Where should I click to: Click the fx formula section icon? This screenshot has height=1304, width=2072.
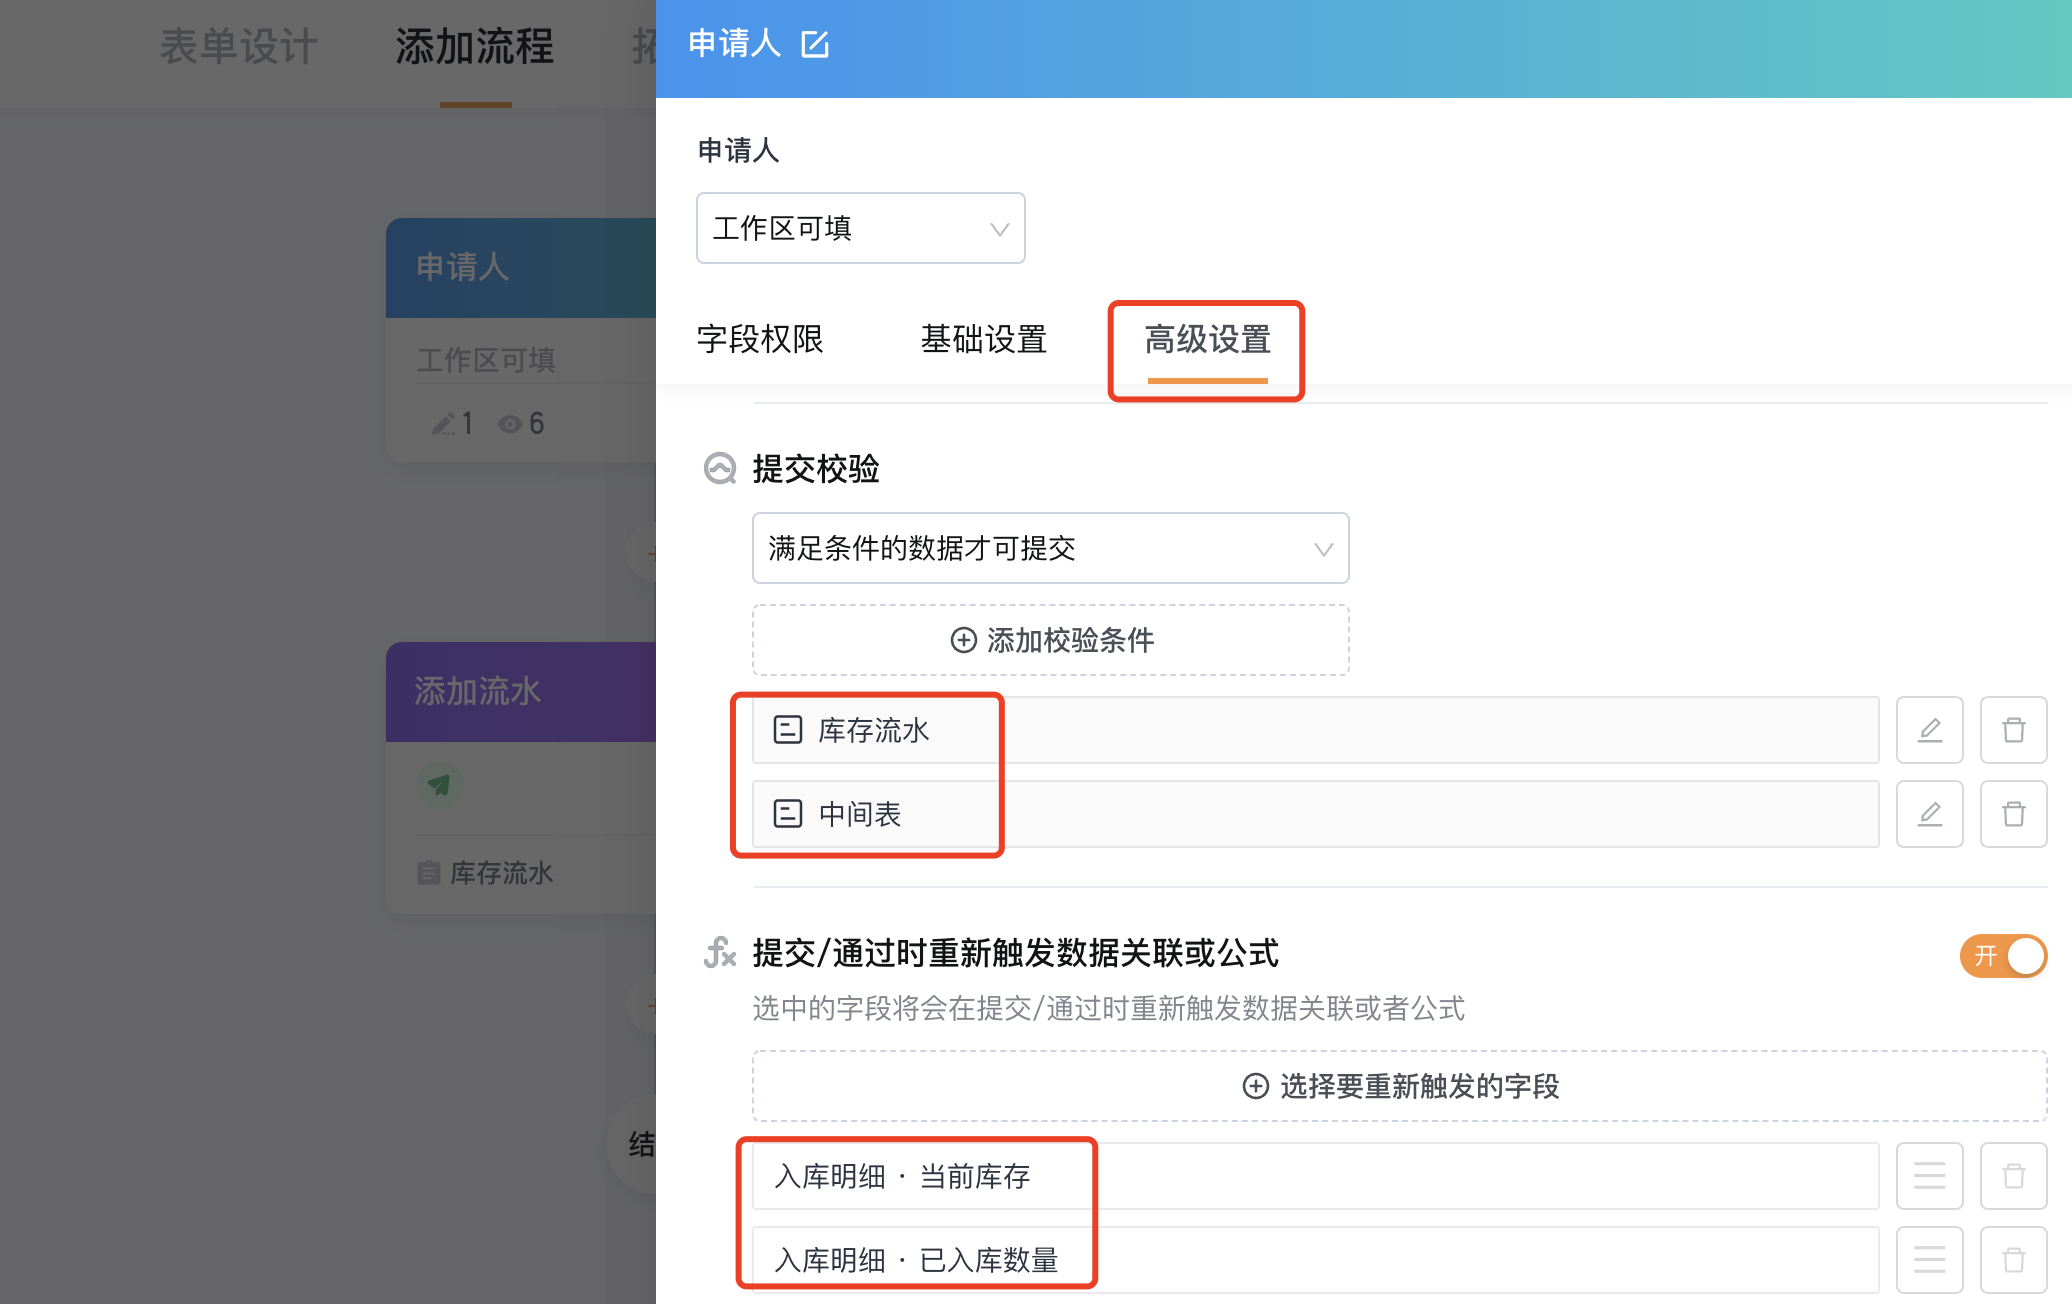[720, 952]
